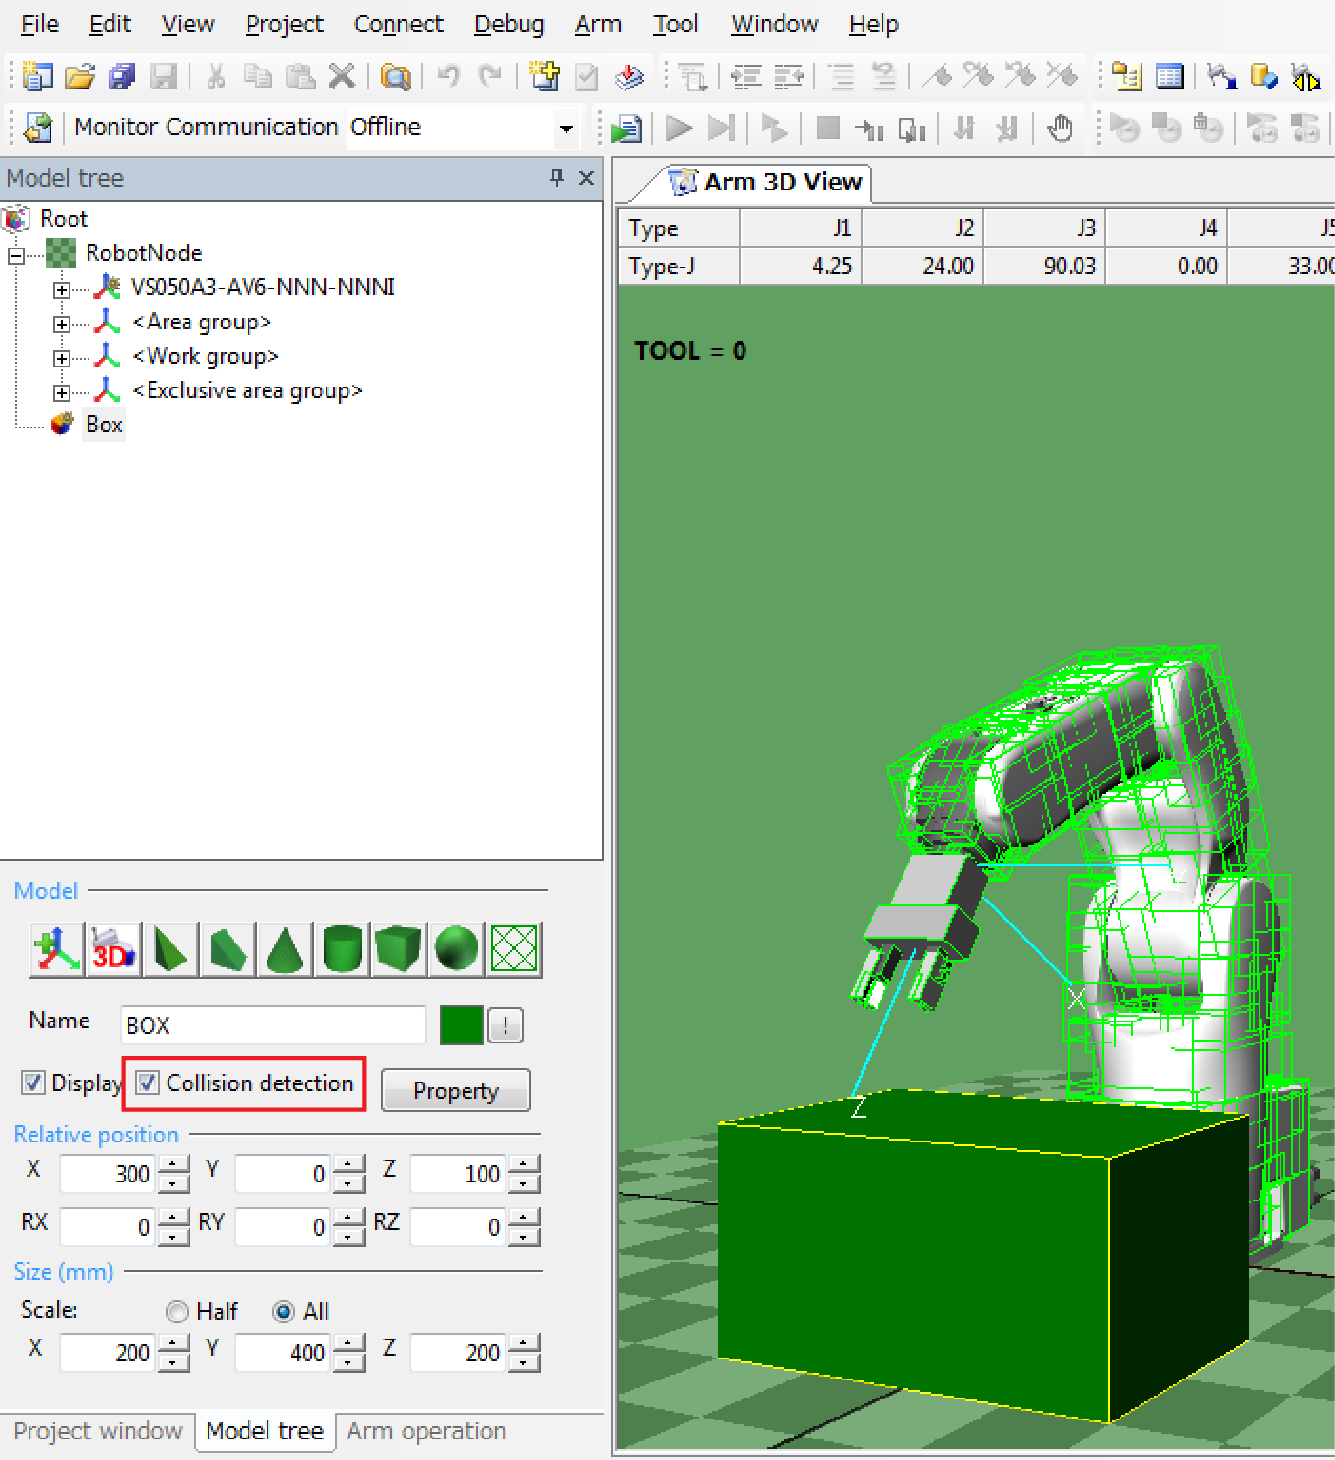Select the sphere model shape icon
1335x1460 pixels.
point(457,948)
